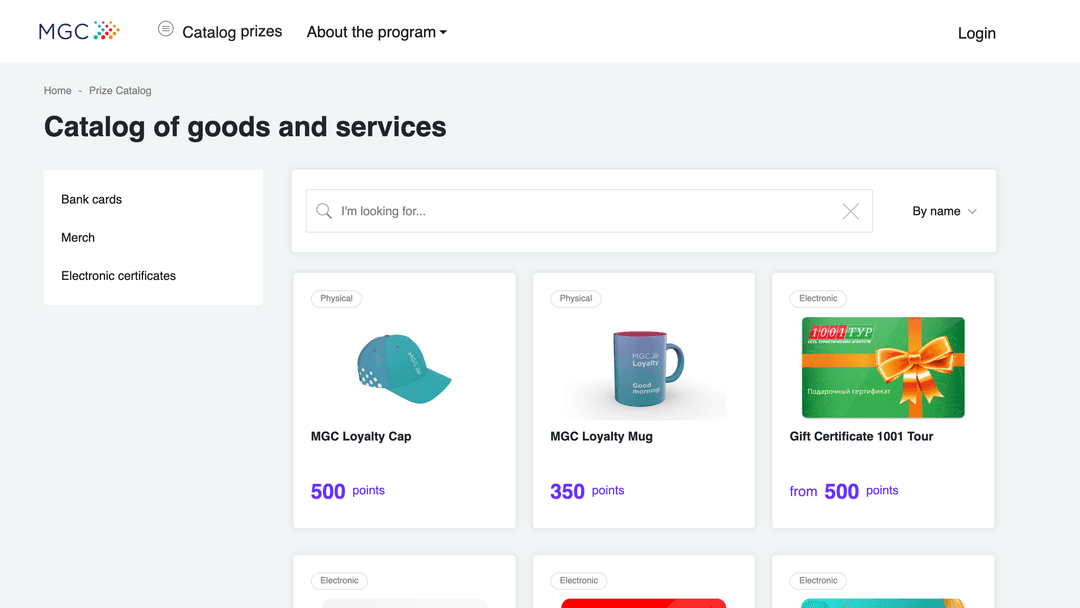Open the Catalog prizes menu item
1080x608 pixels.
[x=232, y=32]
